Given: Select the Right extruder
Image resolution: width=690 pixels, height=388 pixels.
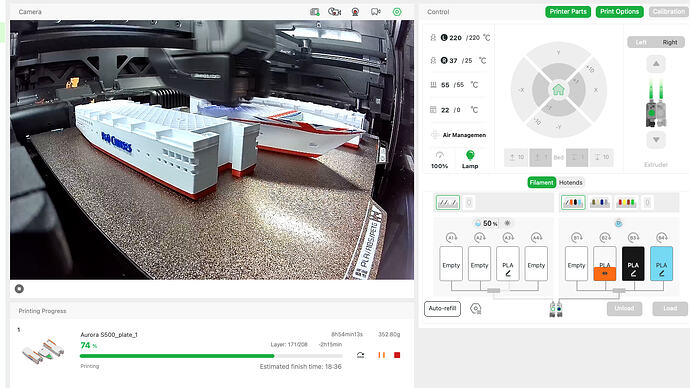Looking at the screenshot, I should [x=670, y=42].
